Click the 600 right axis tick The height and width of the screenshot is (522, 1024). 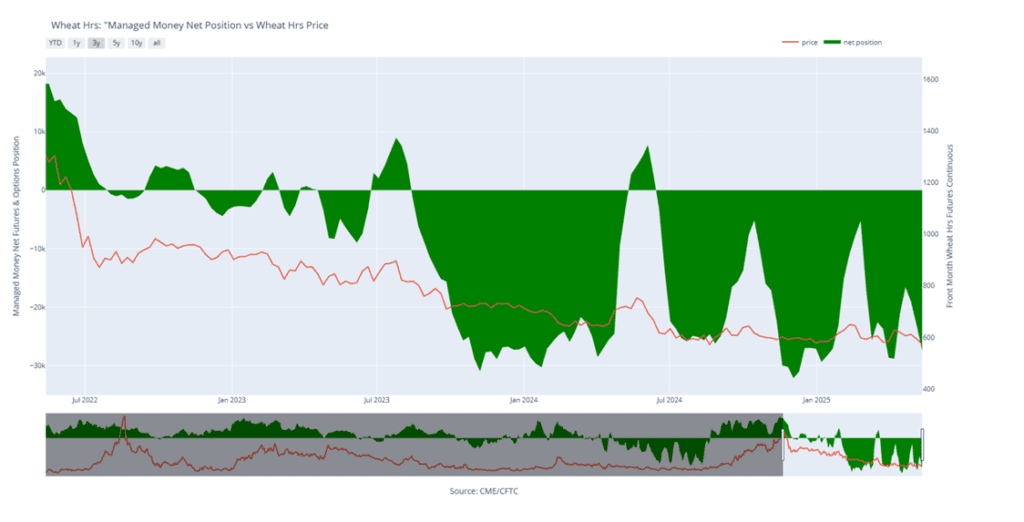pyautogui.click(x=930, y=338)
